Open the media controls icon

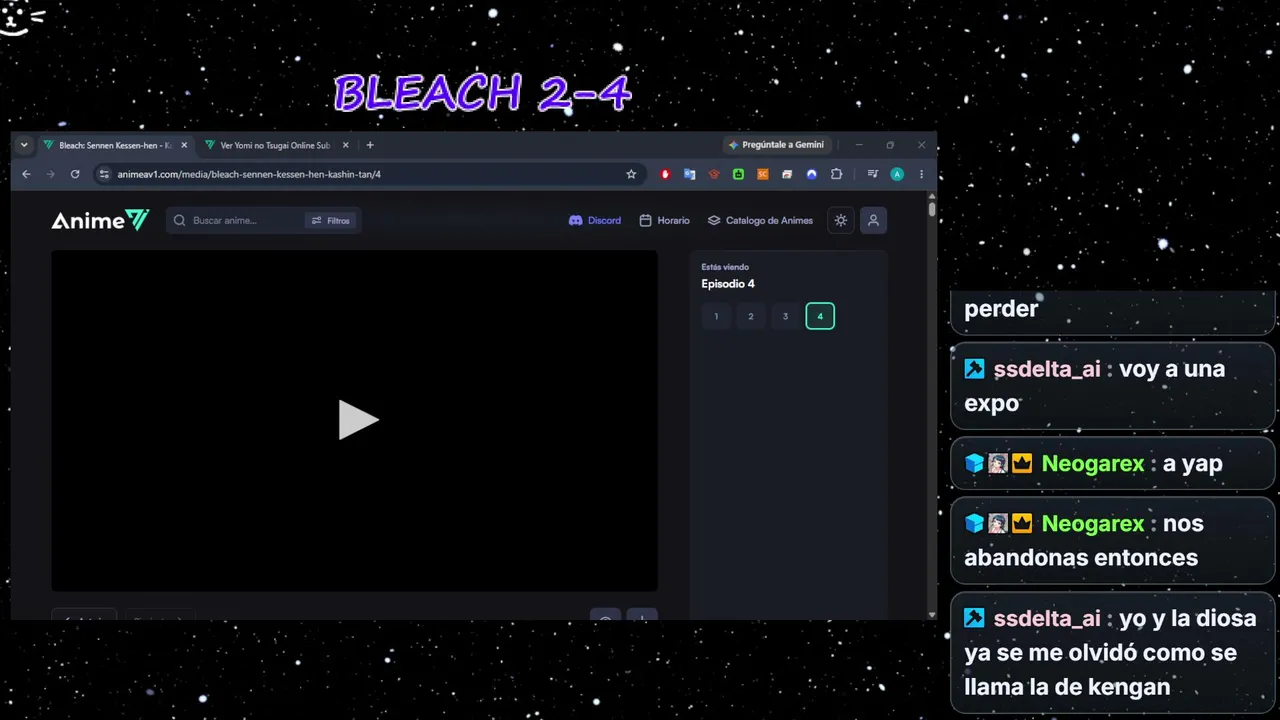pyautogui.click(x=873, y=174)
